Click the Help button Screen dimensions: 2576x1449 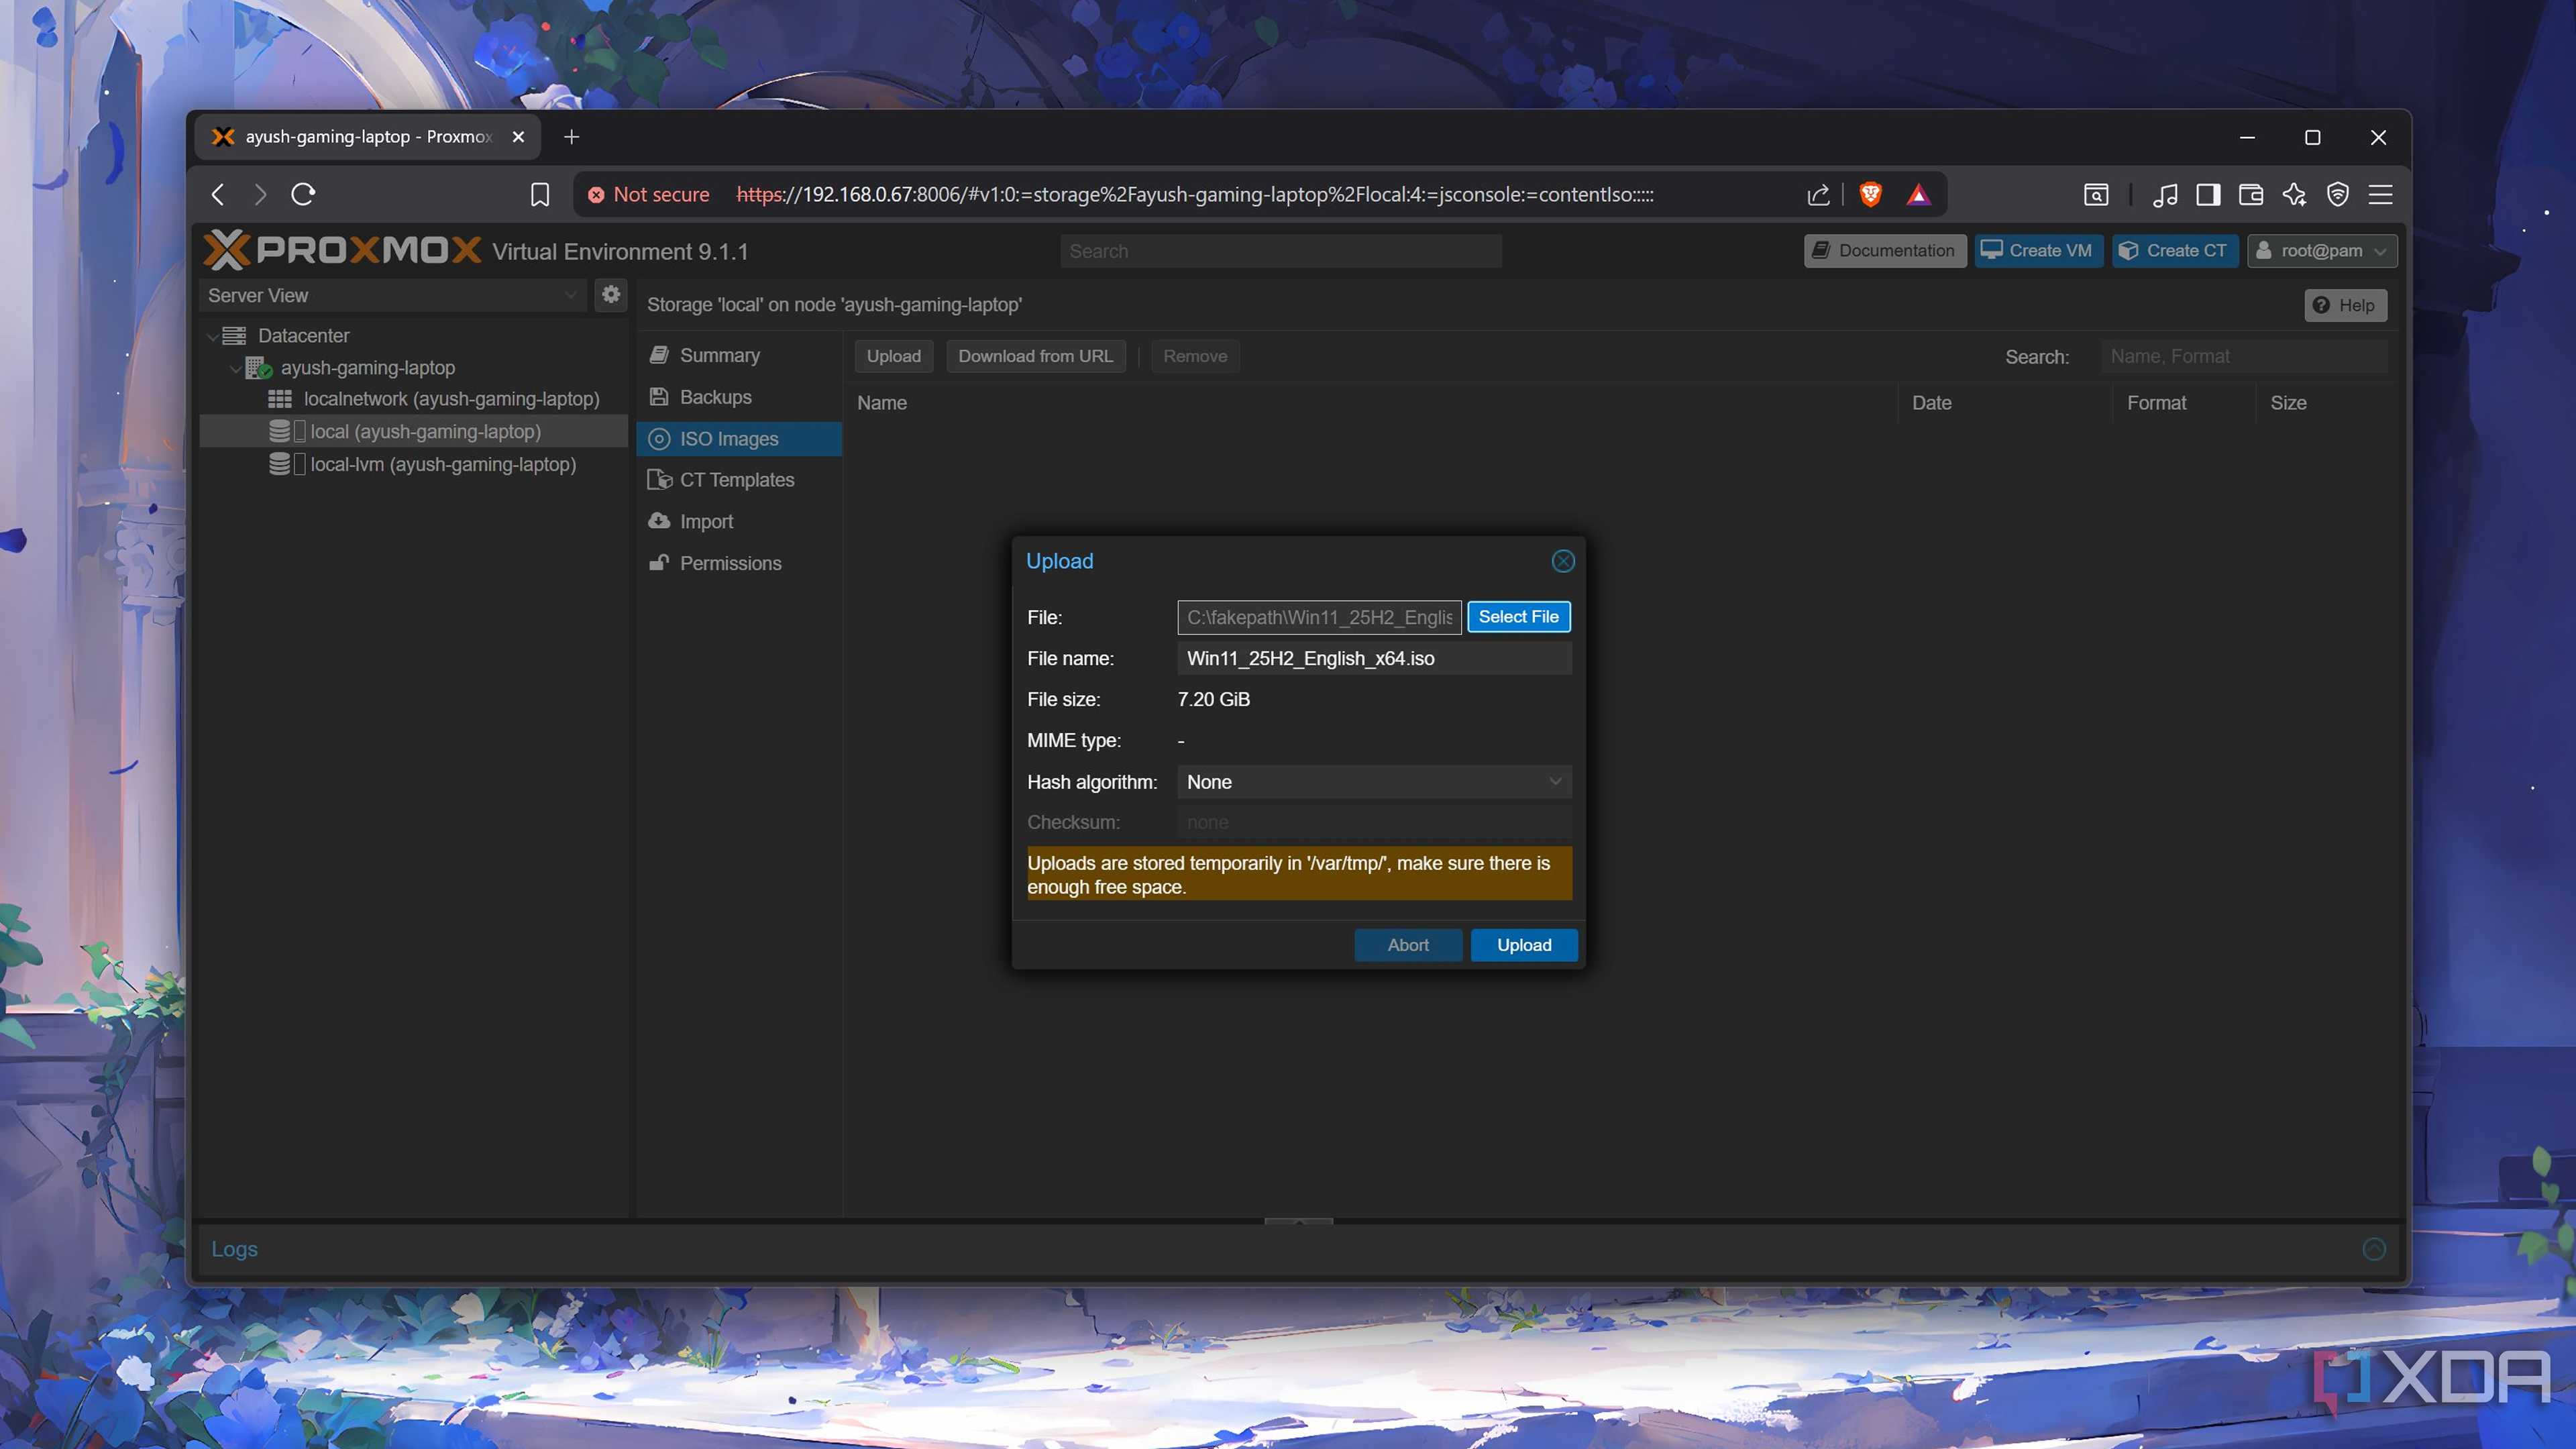(x=2345, y=305)
